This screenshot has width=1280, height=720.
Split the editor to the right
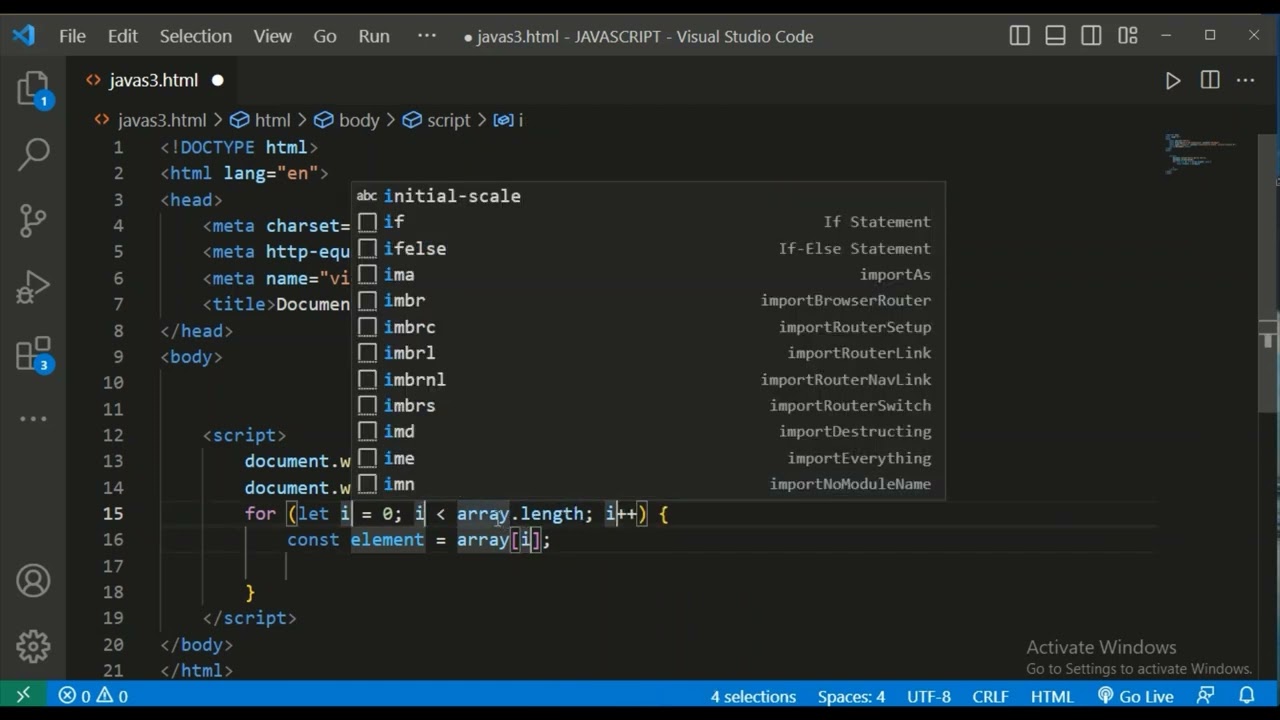[x=1210, y=80]
